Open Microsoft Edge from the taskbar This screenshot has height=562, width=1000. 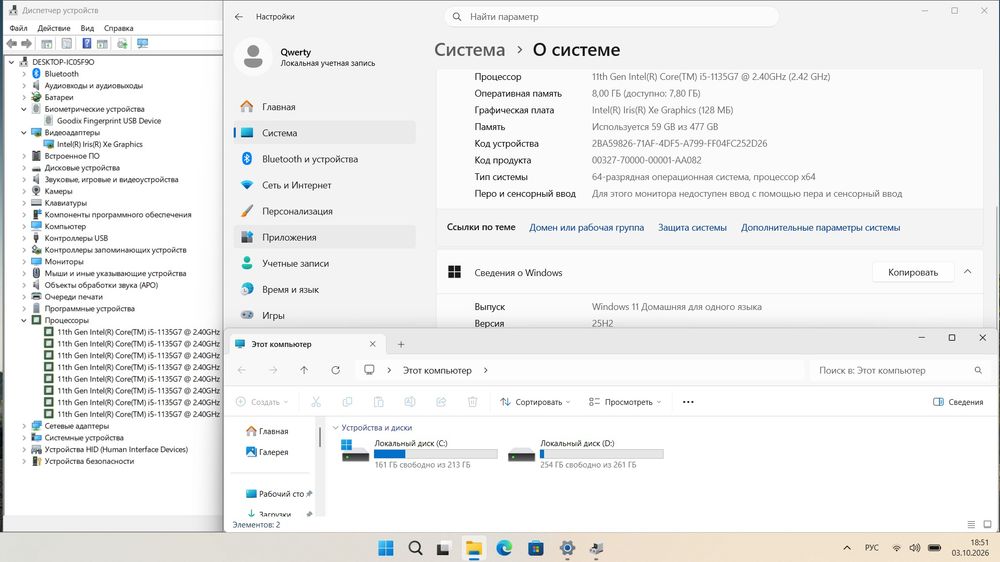[504, 548]
